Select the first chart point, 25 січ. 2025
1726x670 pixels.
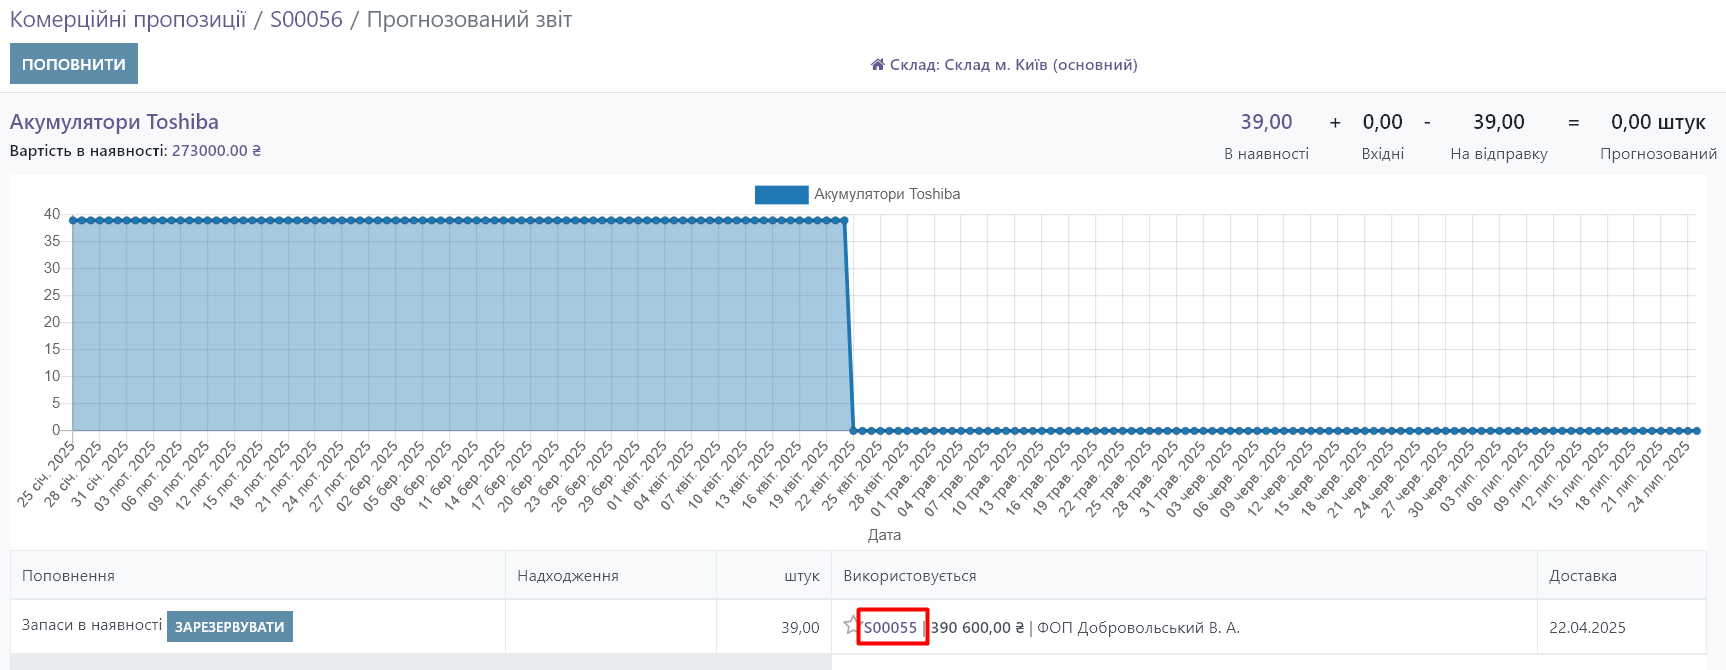[x=73, y=220]
